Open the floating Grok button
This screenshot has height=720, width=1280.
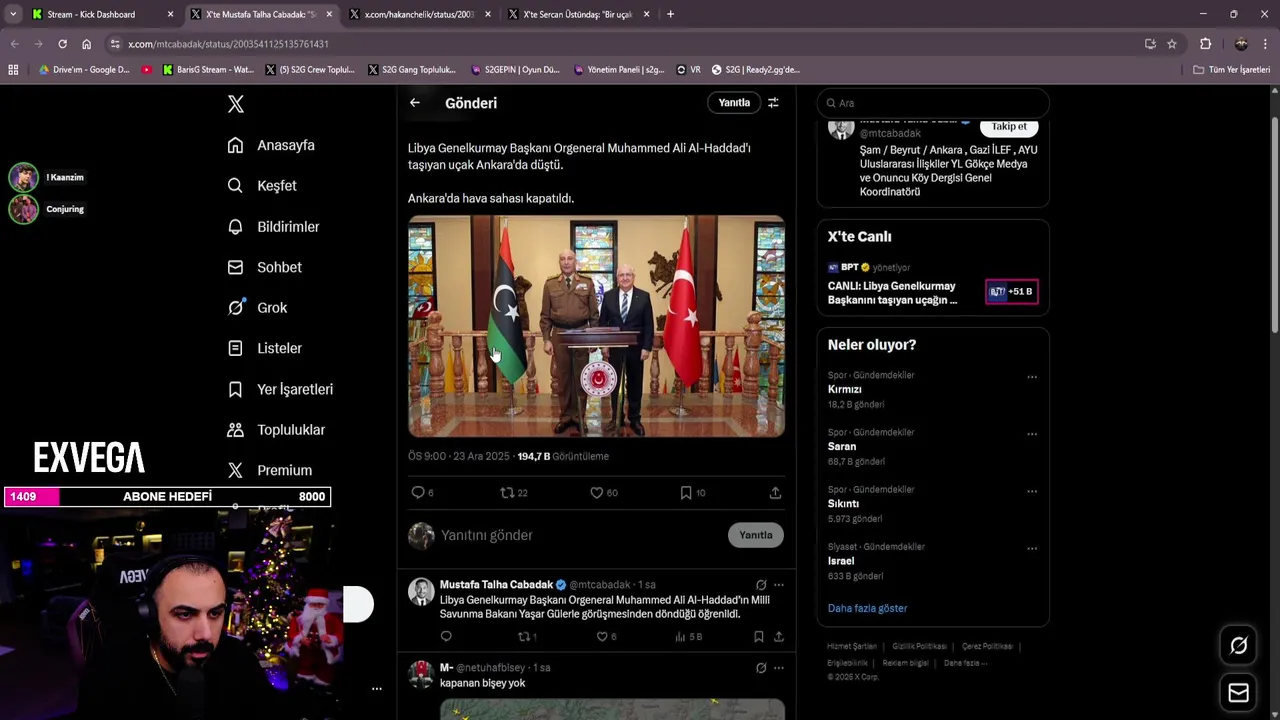point(1238,646)
